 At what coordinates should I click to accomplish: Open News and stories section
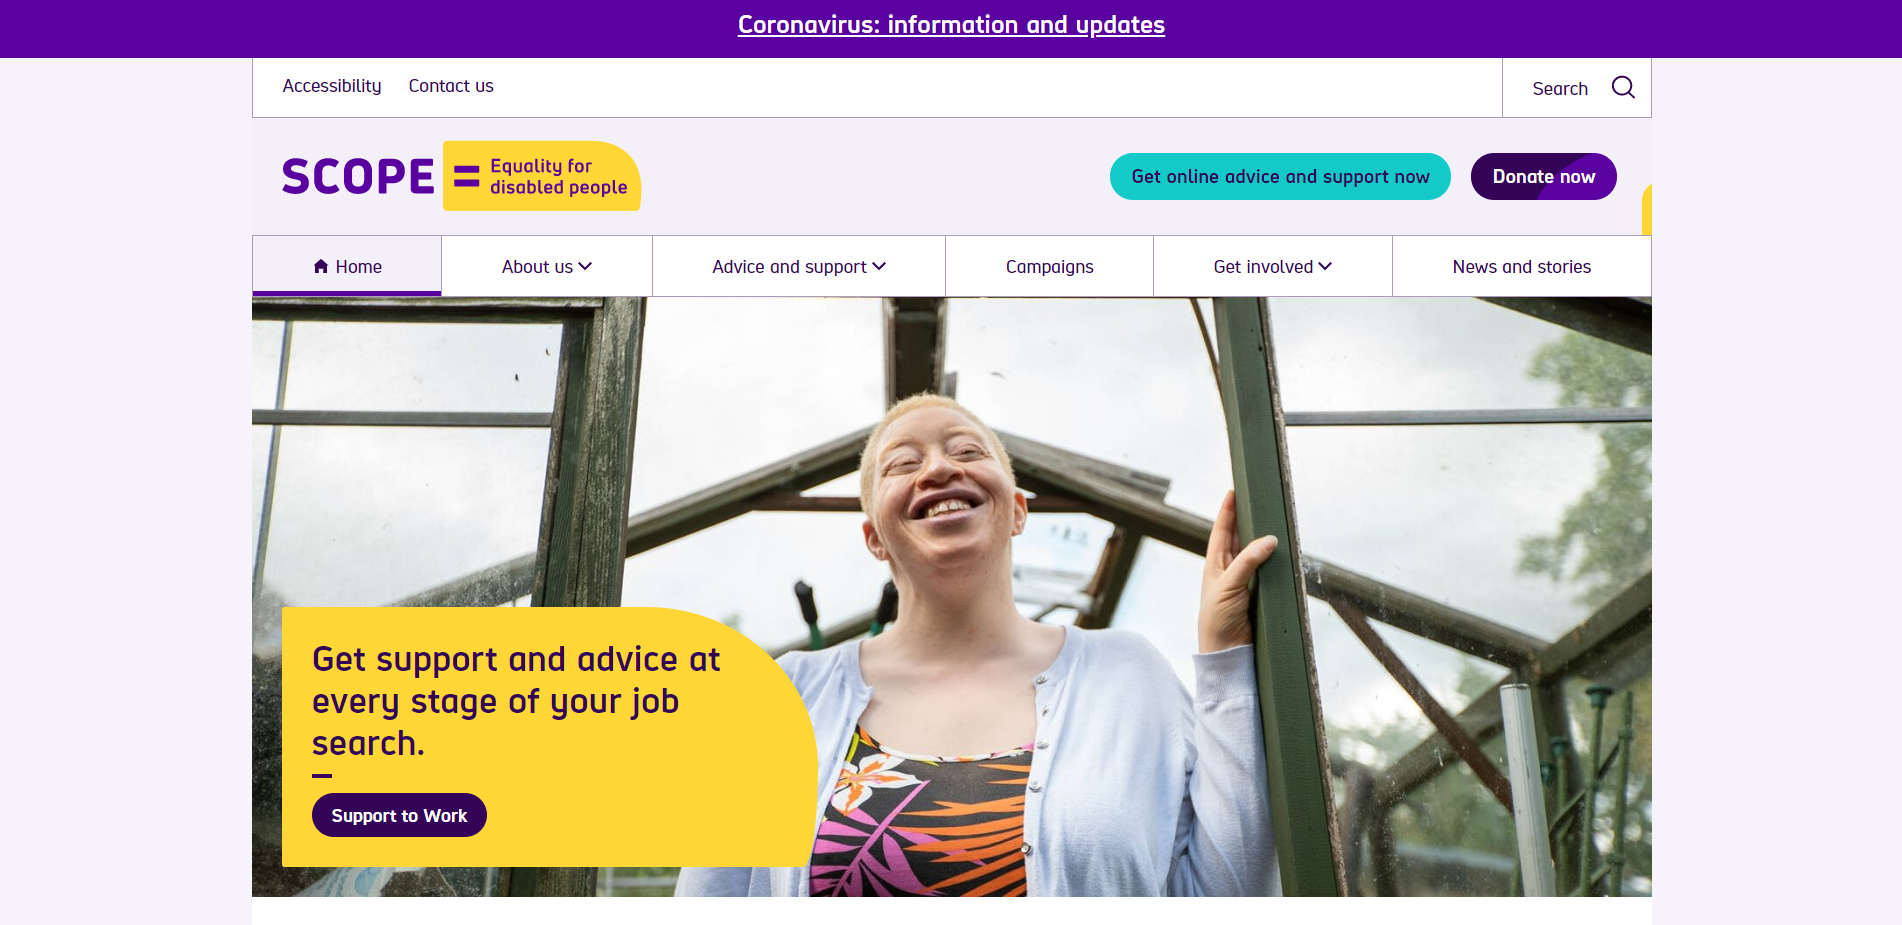(1521, 266)
